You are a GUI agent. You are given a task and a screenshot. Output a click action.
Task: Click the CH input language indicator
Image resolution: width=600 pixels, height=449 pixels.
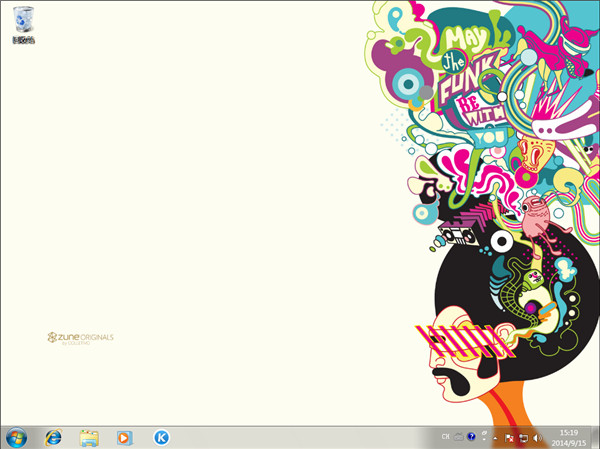[446, 437]
